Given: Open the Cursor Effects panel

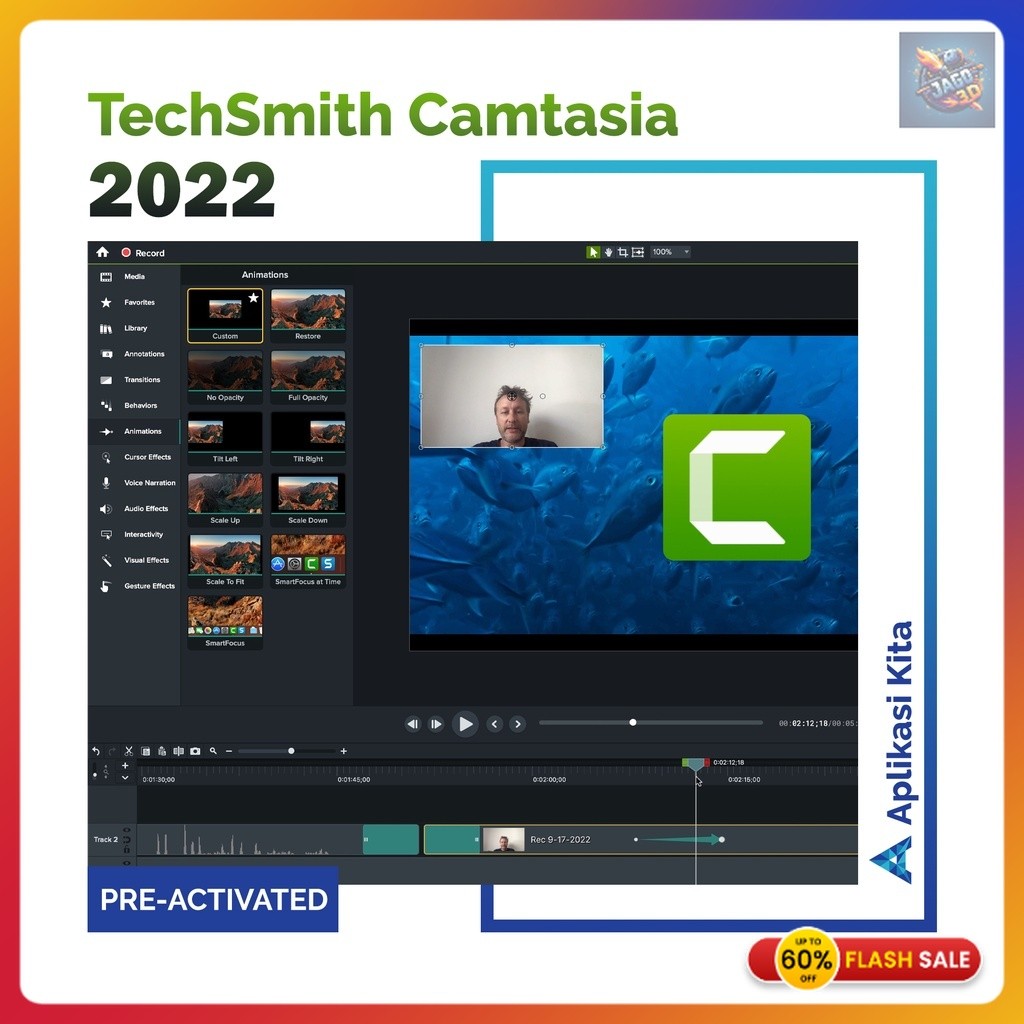Looking at the screenshot, I should (135, 457).
